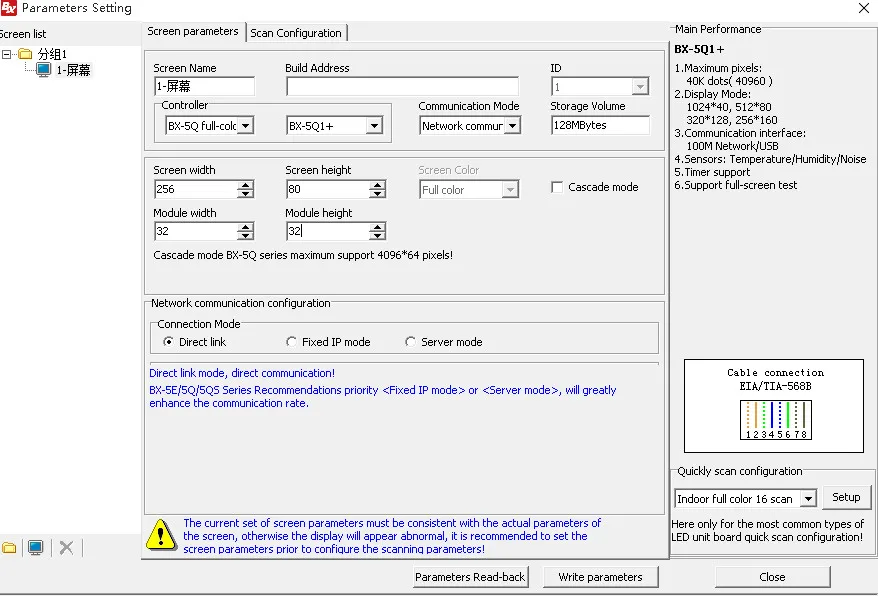Click the '100M Network/USB' text
878x596 pixels.
point(732,146)
